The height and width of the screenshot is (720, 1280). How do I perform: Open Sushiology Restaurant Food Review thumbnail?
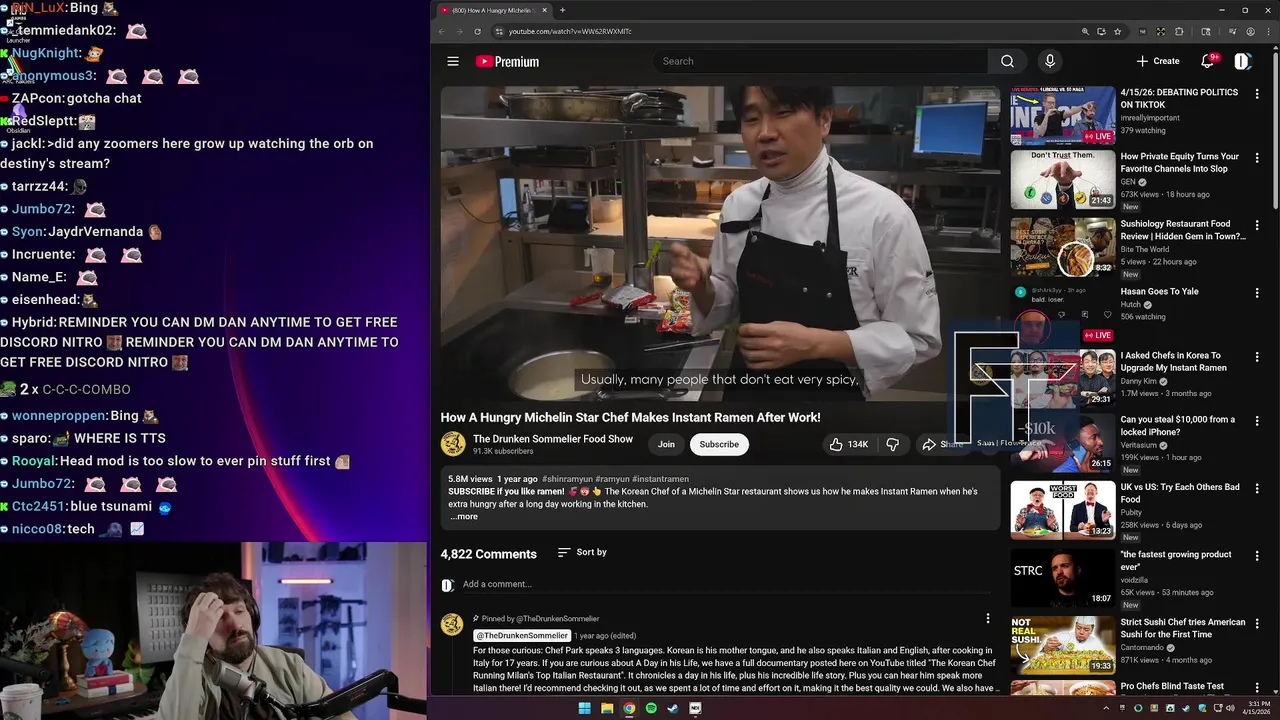(1062, 247)
